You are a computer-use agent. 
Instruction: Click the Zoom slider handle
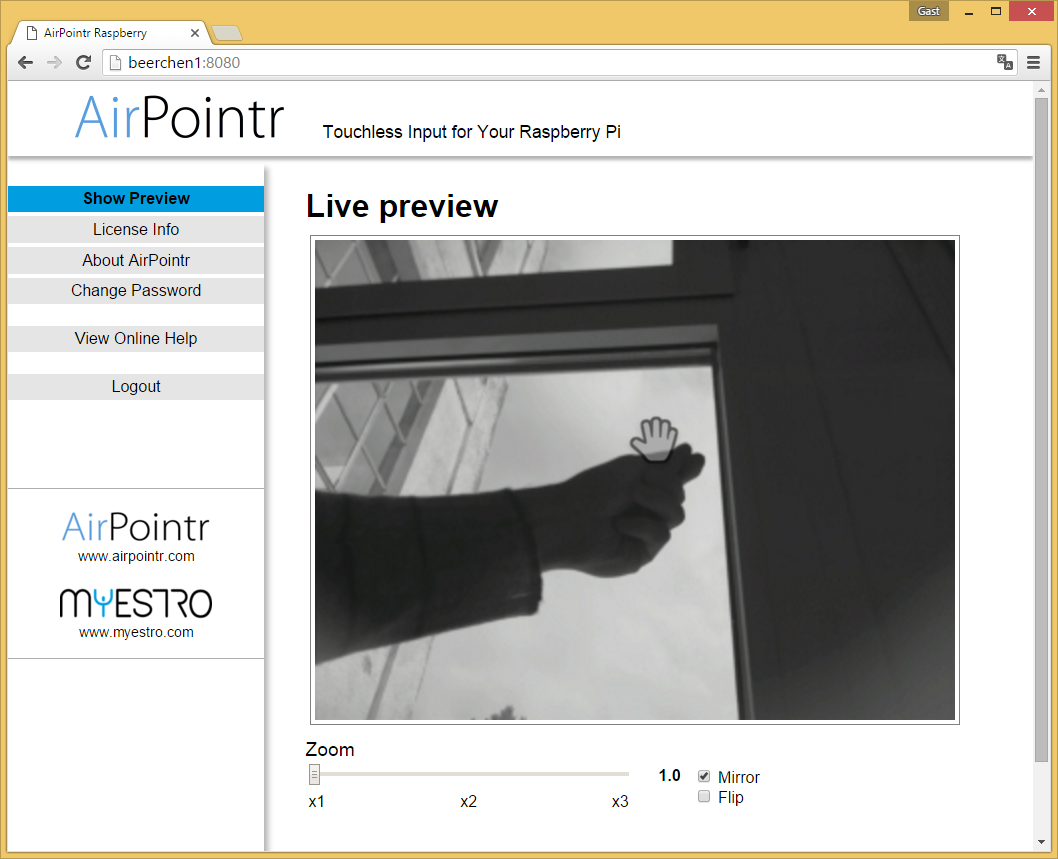click(314, 774)
